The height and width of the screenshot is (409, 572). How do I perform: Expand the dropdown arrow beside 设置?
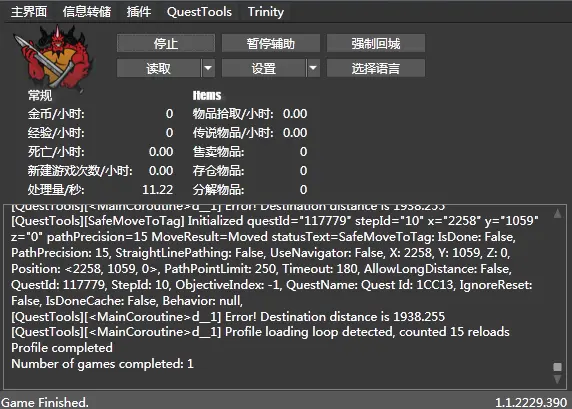point(313,68)
